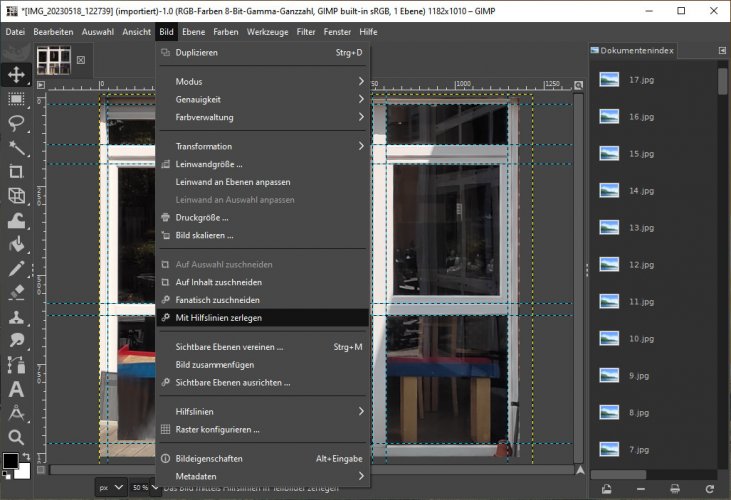
Task: Toggle quick mask at canvas bottom-left
Action: coord(41,470)
